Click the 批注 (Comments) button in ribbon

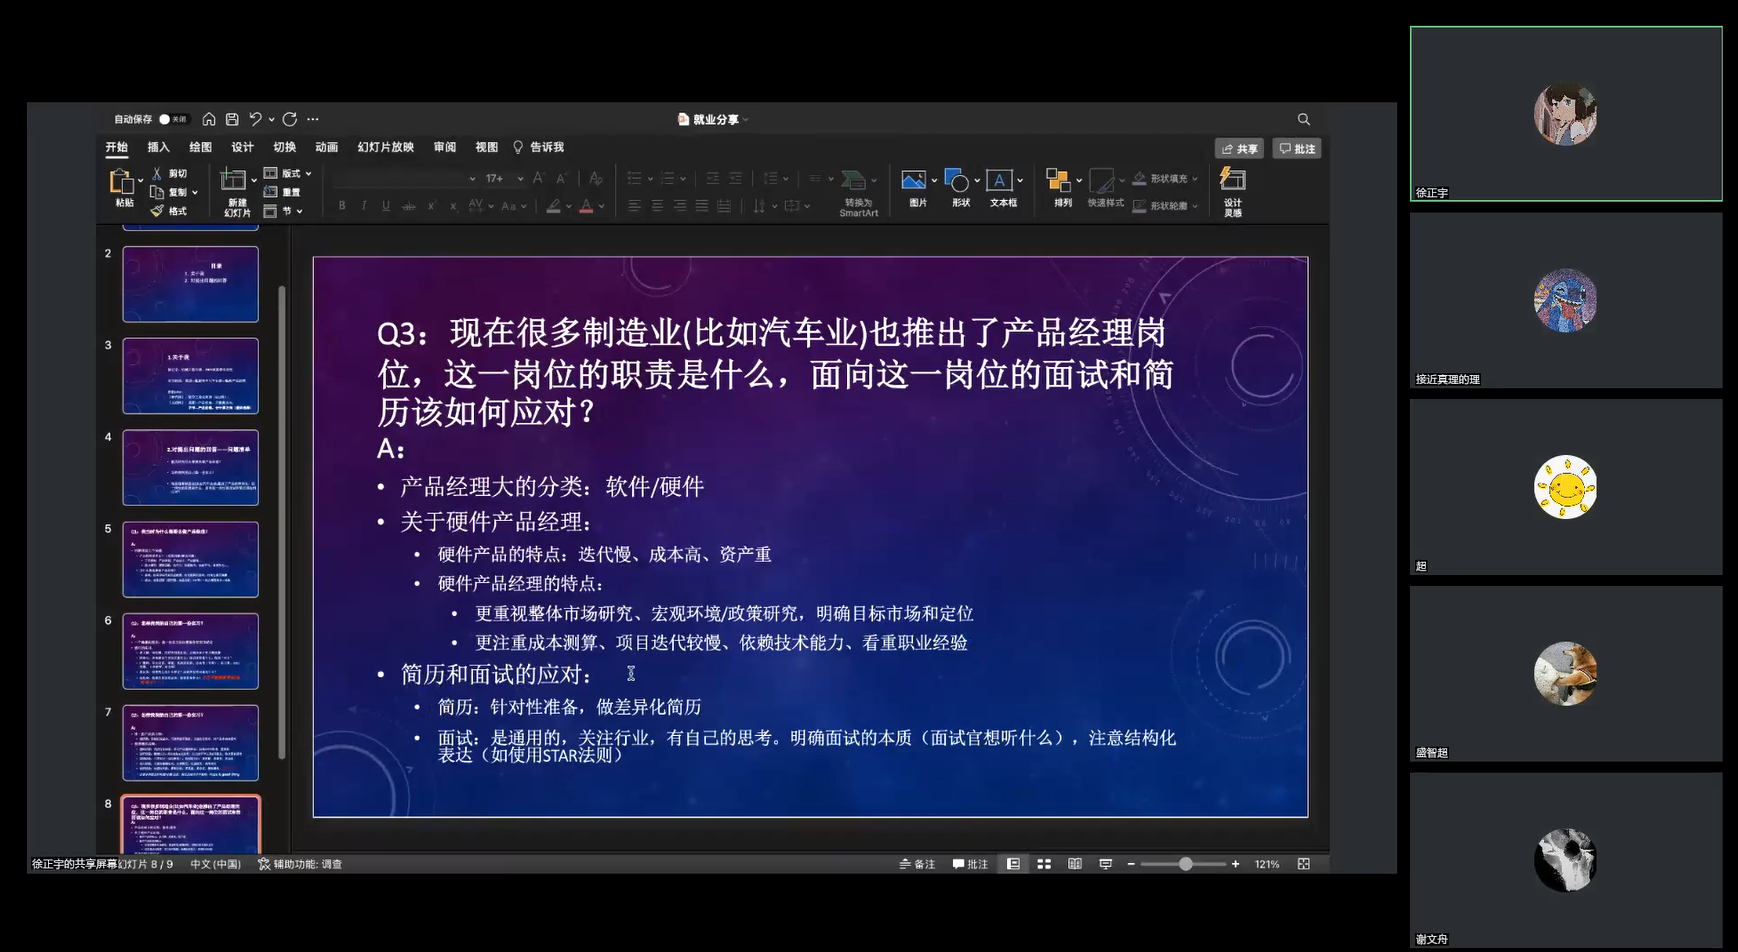click(1297, 148)
